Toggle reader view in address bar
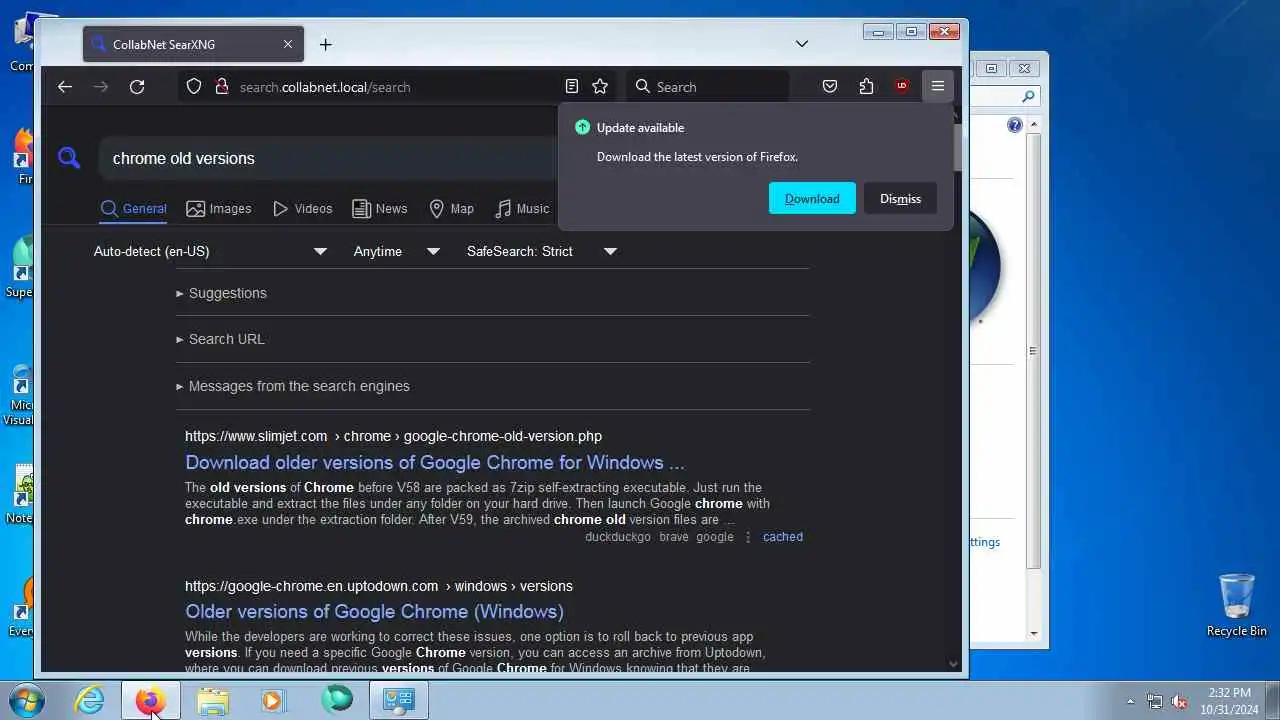1280x720 pixels. [x=572, y=87]
